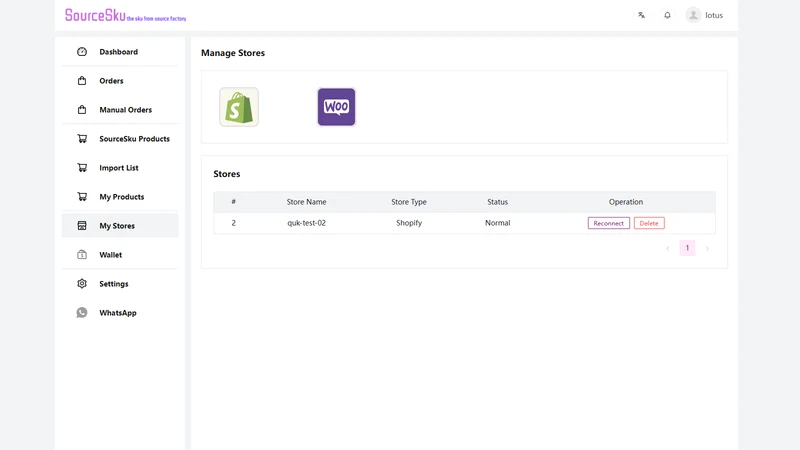800x450 pixels.
Task: Navigate to My Products
Action: coord(120,196)
